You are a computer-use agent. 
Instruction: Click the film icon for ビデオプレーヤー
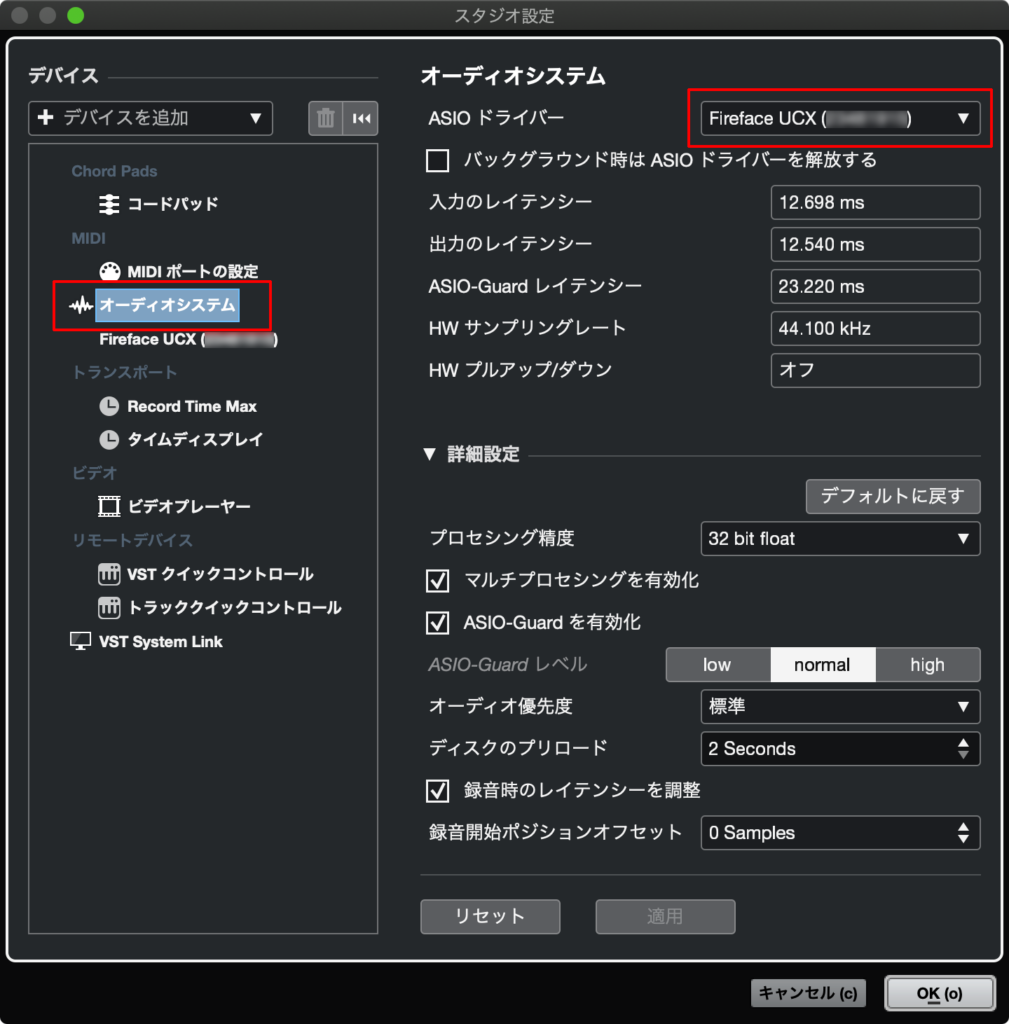108,506
